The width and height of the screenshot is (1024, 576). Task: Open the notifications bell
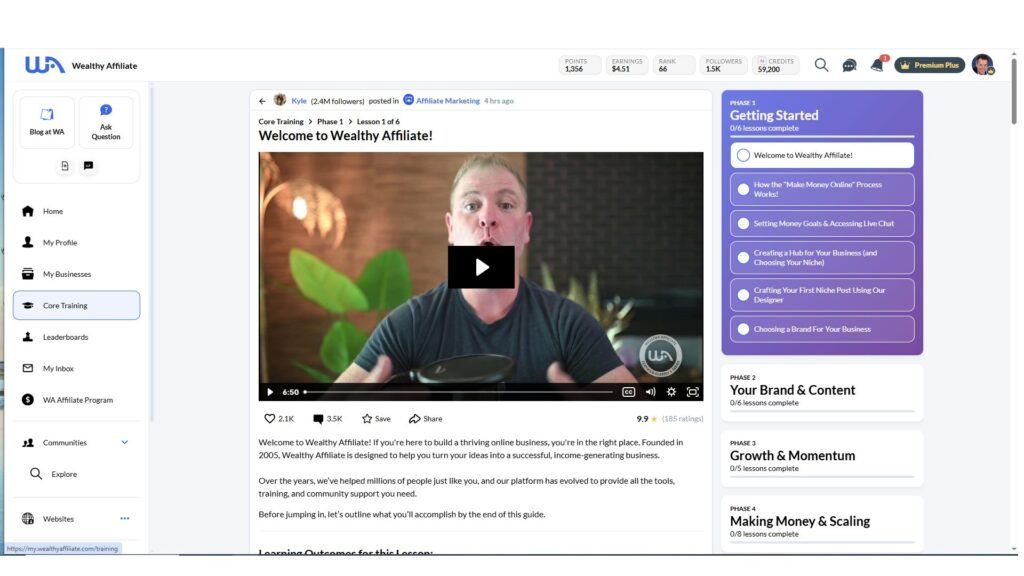[877, 65]
